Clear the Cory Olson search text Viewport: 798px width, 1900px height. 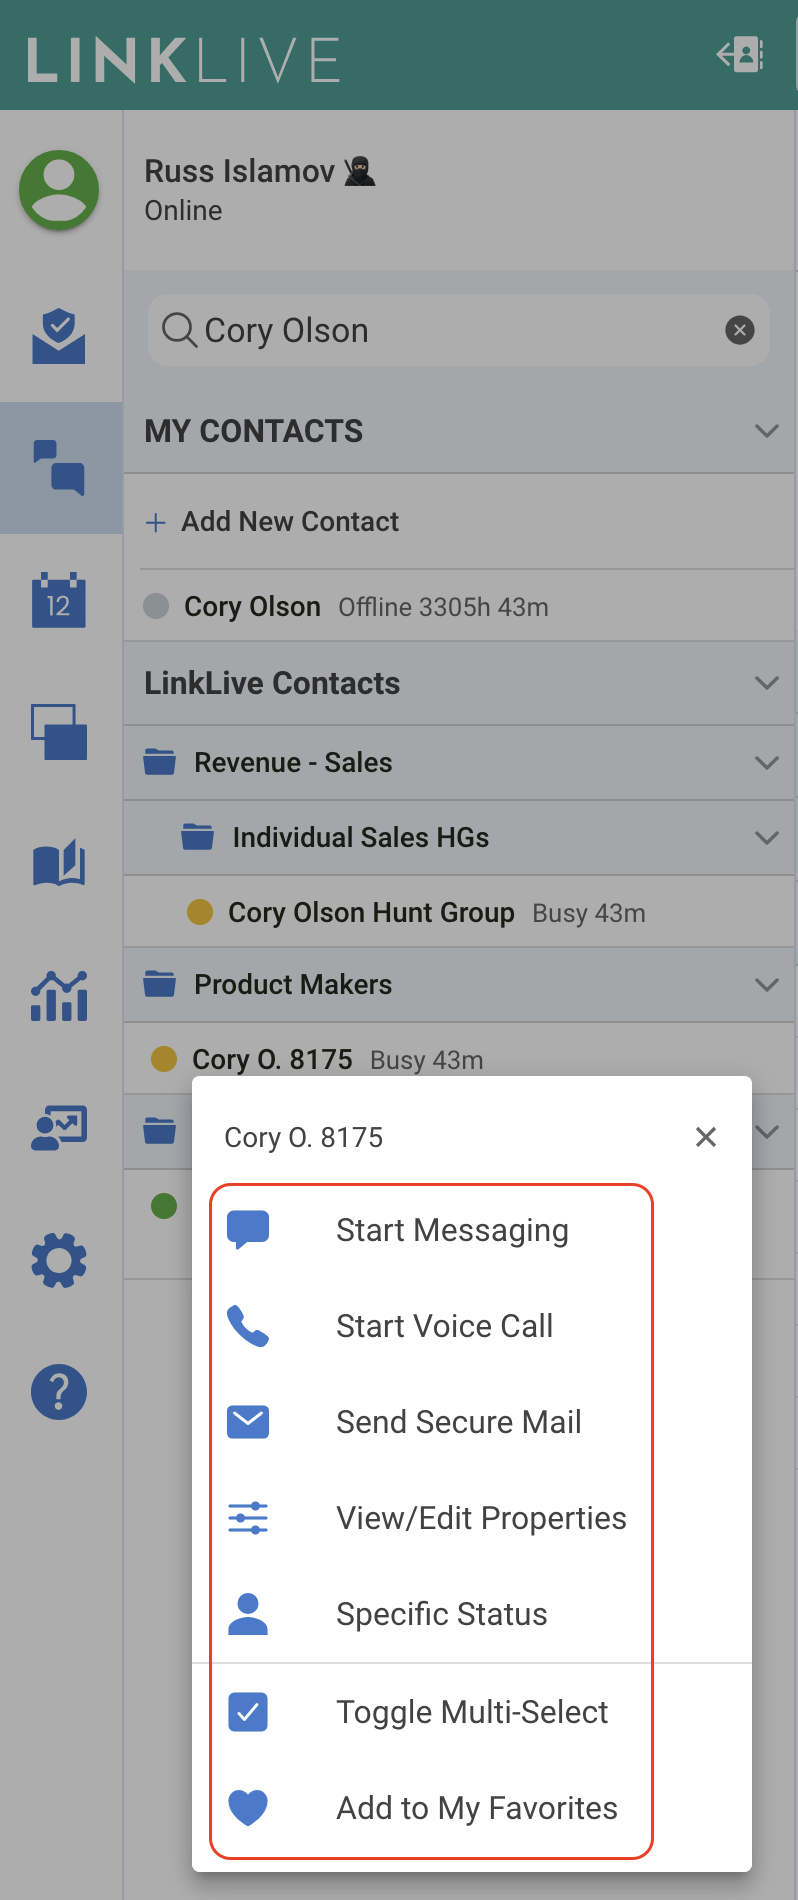pos(740,330)
